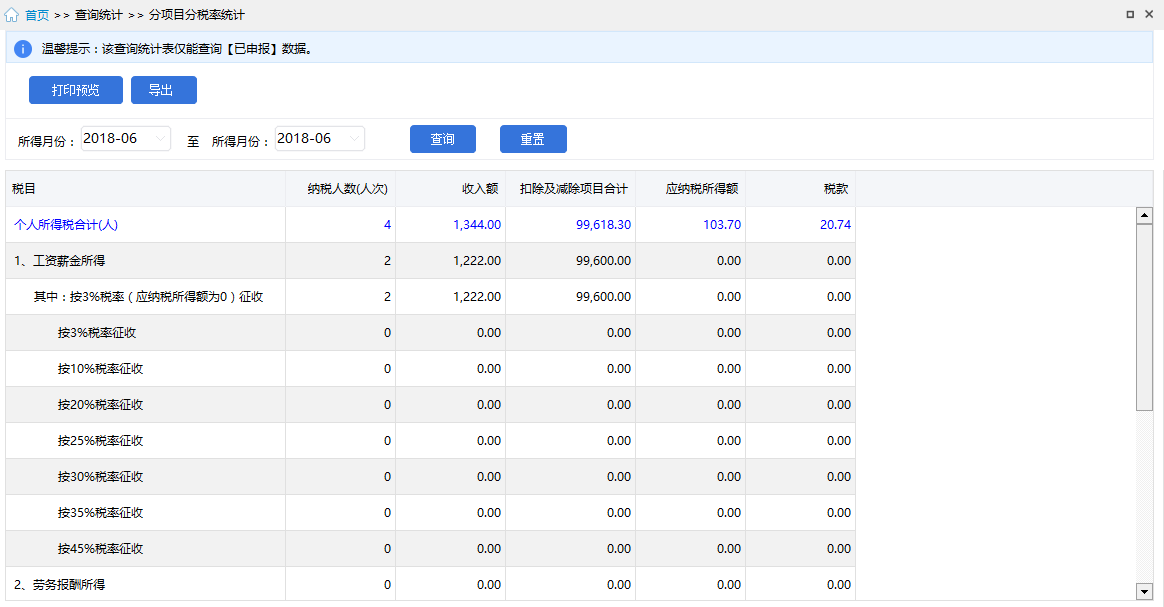Close the 分项目分税率统计 panel

(x=1149, y=14)
